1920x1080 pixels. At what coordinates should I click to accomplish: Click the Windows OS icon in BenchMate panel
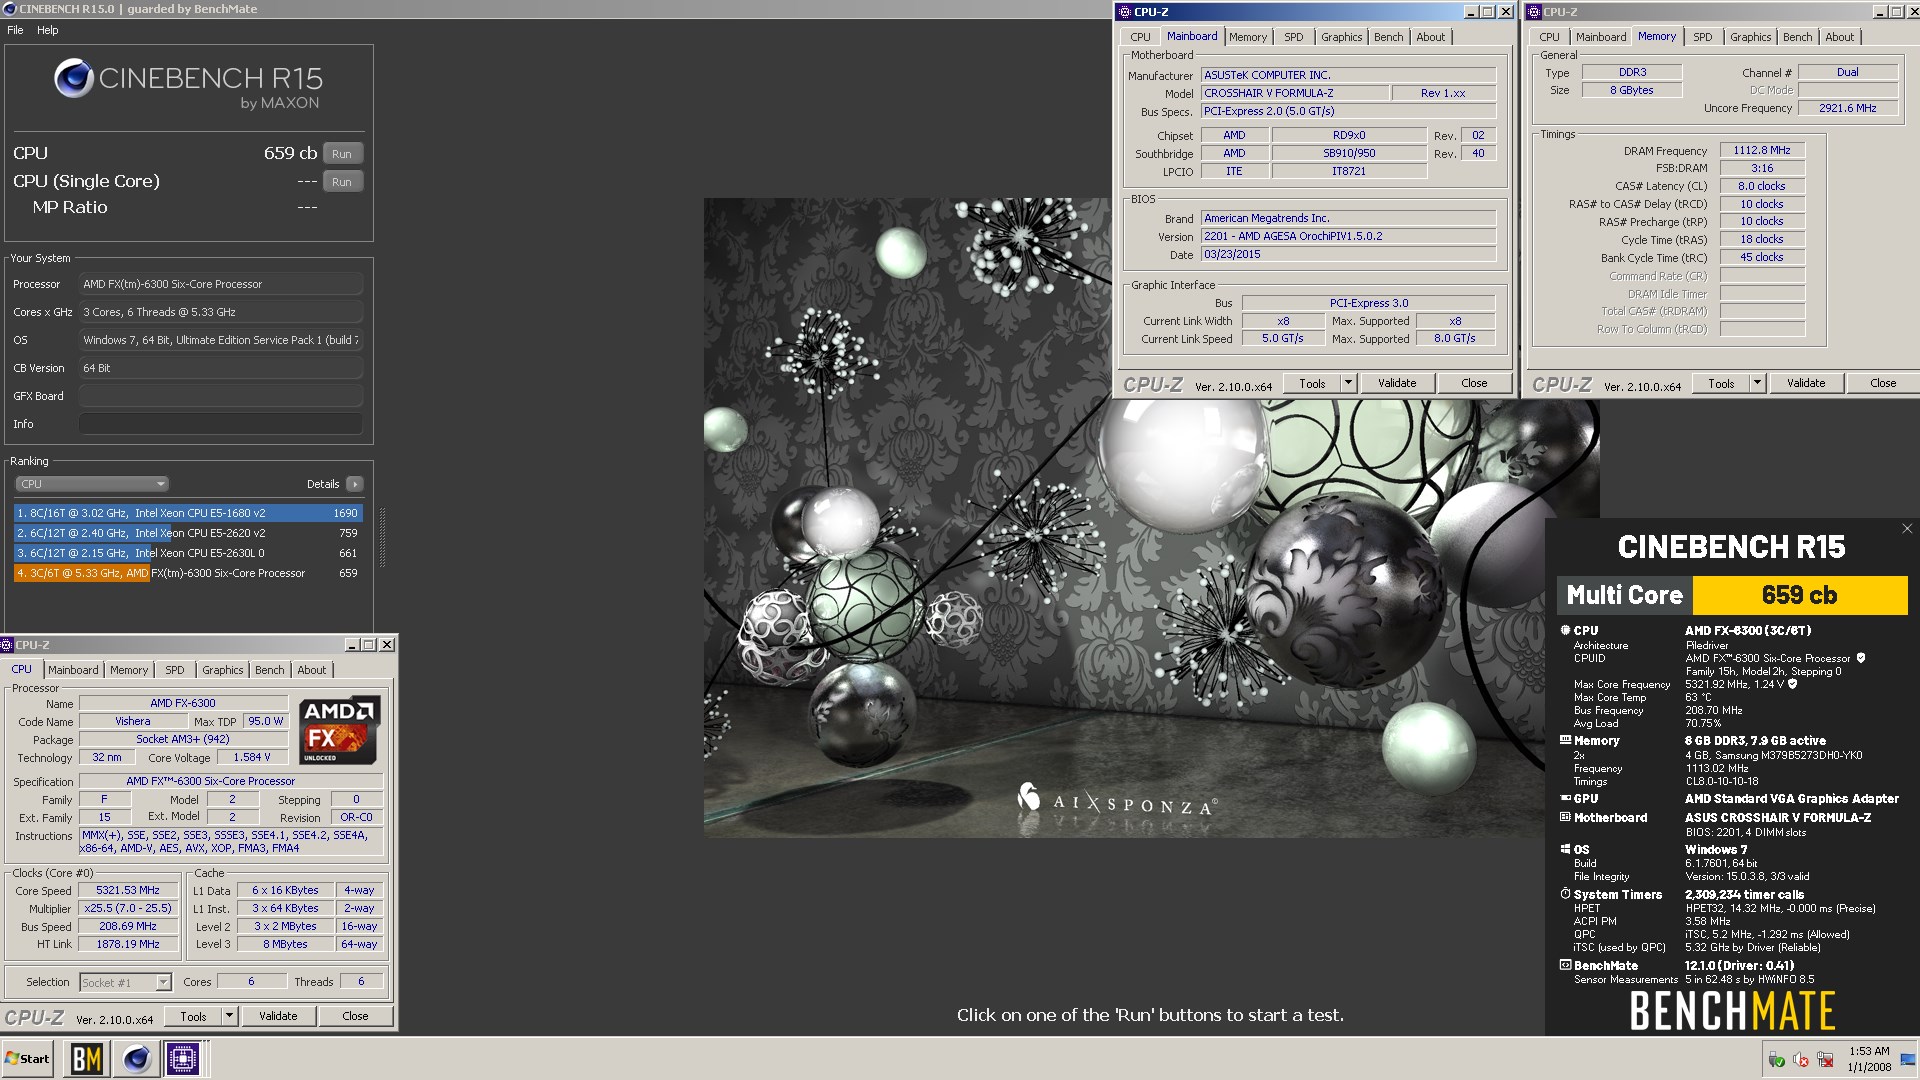(x=1565, y=849)
